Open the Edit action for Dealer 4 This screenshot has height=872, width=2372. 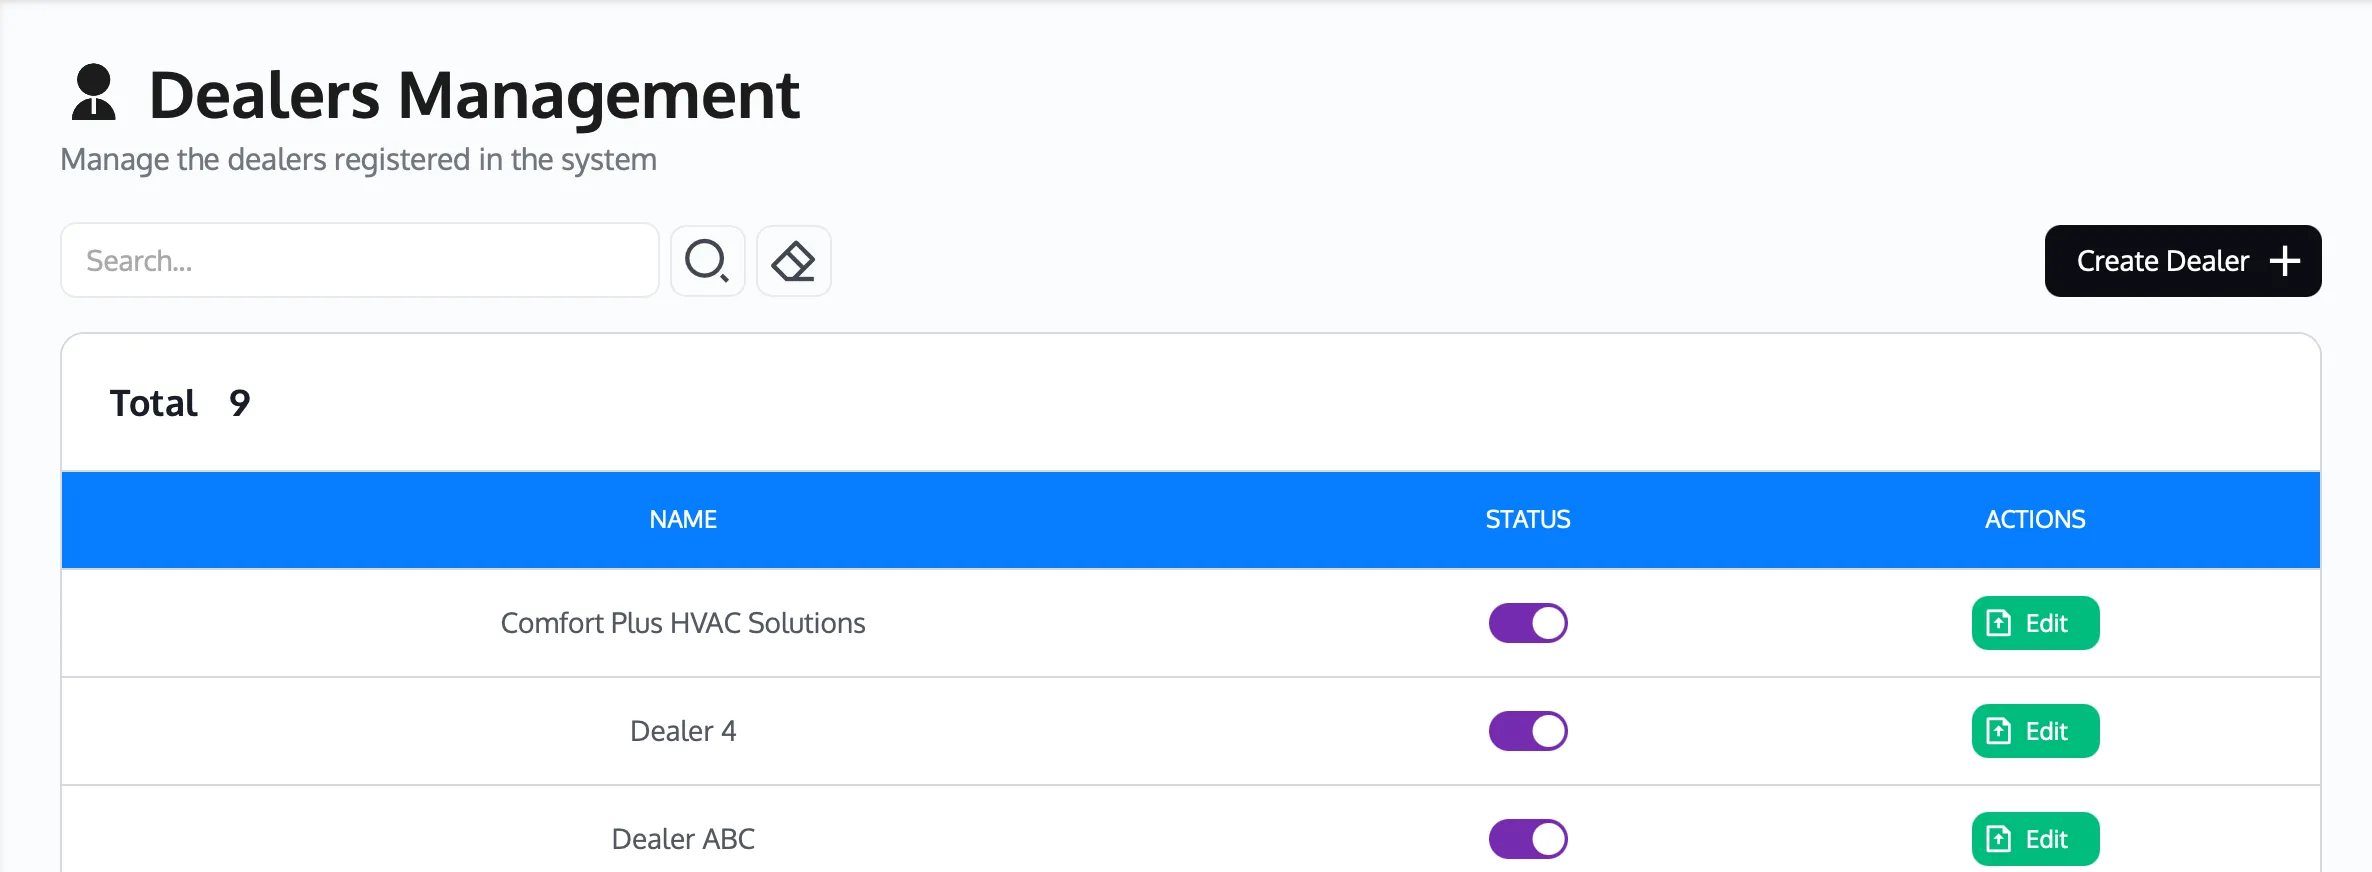pyautogui.click(x=2035, y=731)
